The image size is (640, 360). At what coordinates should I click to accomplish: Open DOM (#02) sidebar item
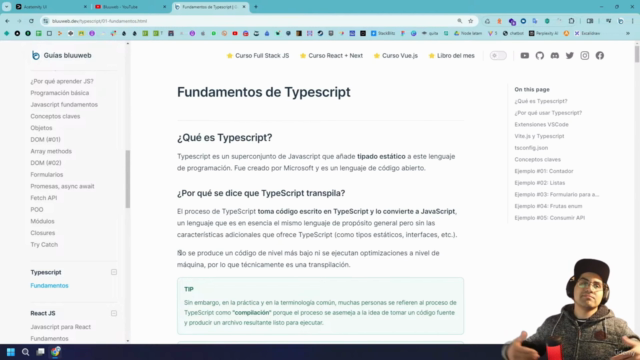pyautogui.click(x=46, y=163)
